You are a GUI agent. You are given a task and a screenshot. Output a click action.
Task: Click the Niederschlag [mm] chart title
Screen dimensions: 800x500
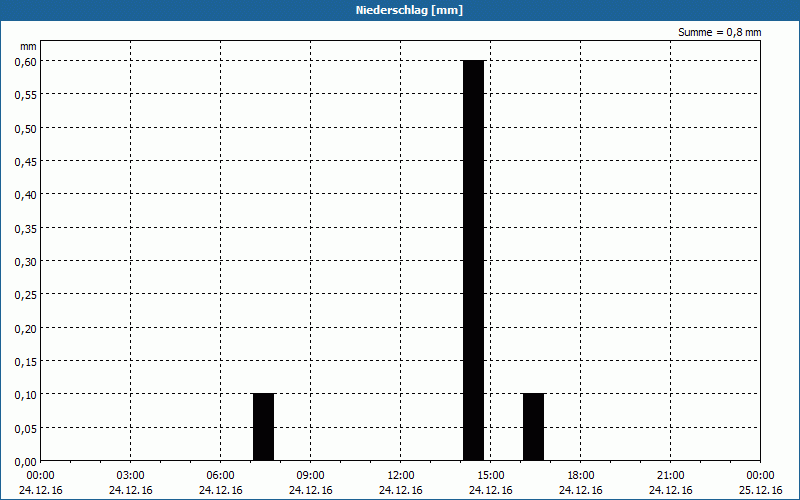400,10
